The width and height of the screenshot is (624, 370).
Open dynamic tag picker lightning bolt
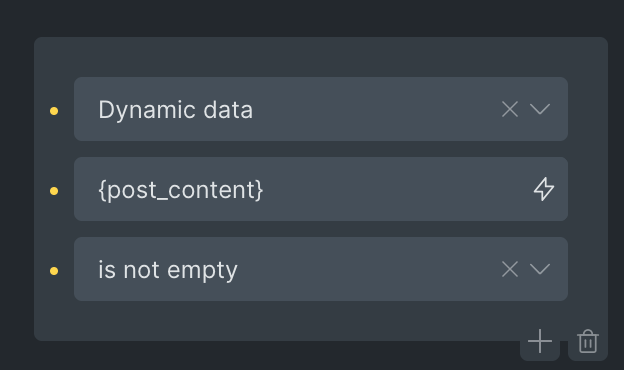click(544, 189)
